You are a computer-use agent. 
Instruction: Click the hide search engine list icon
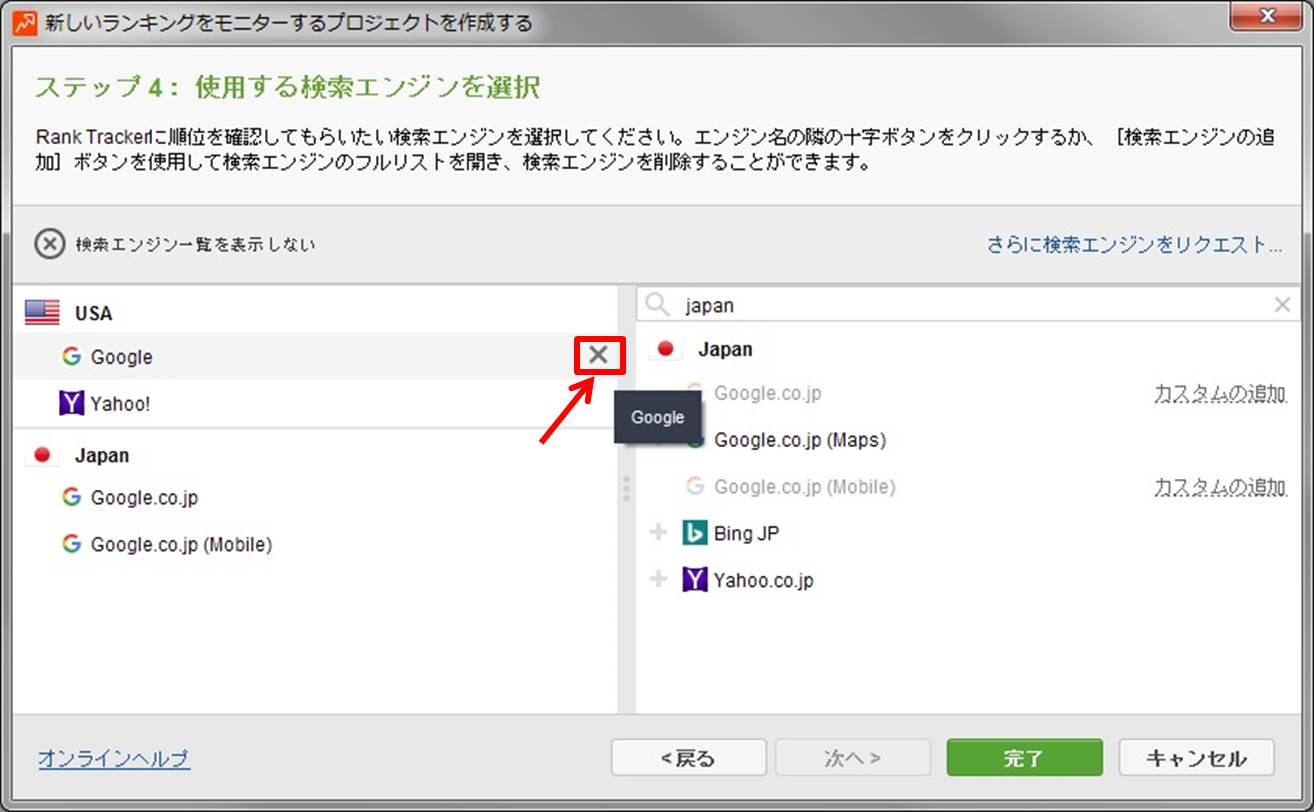50,244
